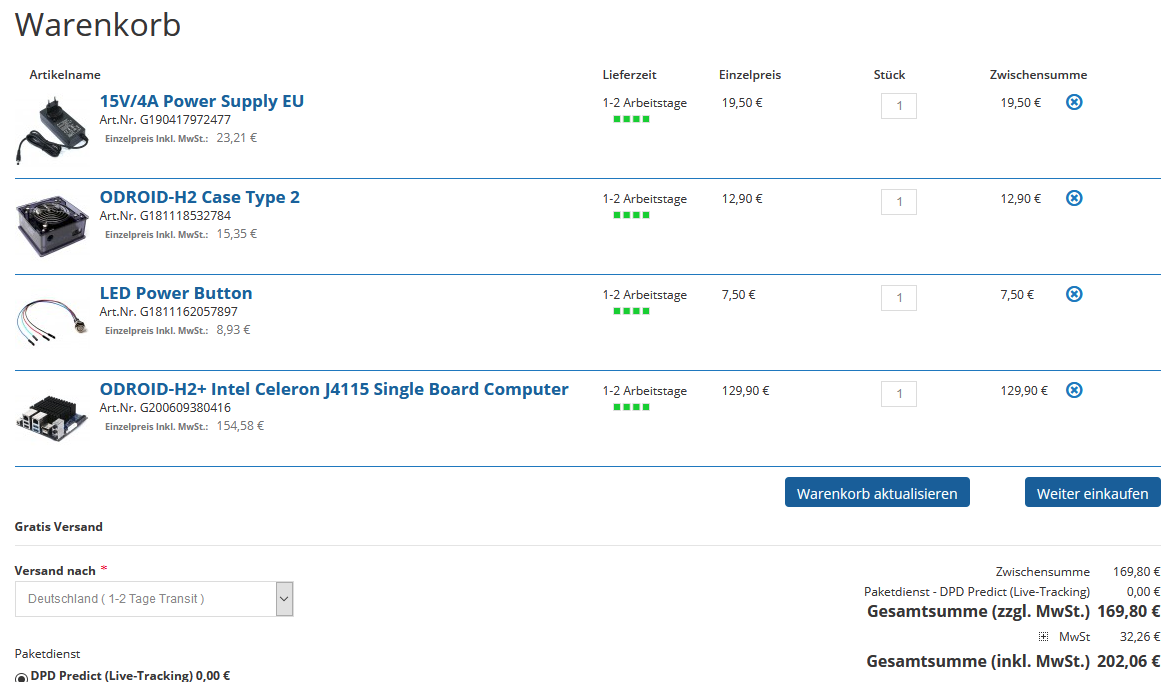Open ODROID-H2 Case Type 2 product link

[x=199, y=197]
